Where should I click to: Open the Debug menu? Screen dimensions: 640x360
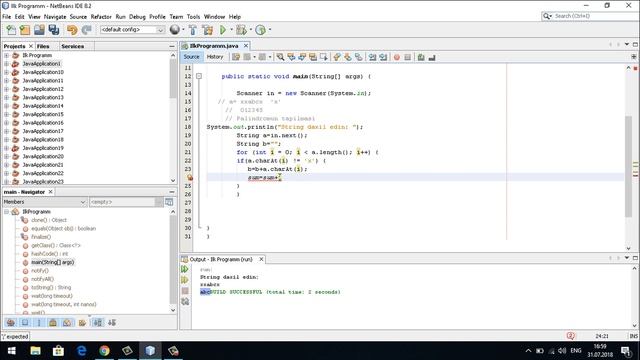point(137,17)
